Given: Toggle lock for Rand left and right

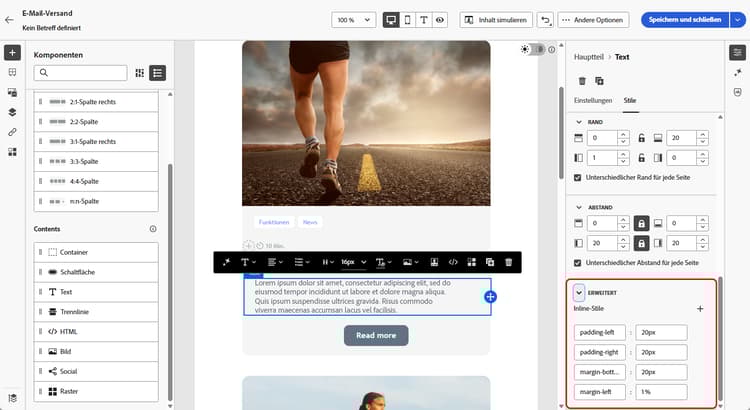Looking at the screenshot, I should tap(641, 158).
